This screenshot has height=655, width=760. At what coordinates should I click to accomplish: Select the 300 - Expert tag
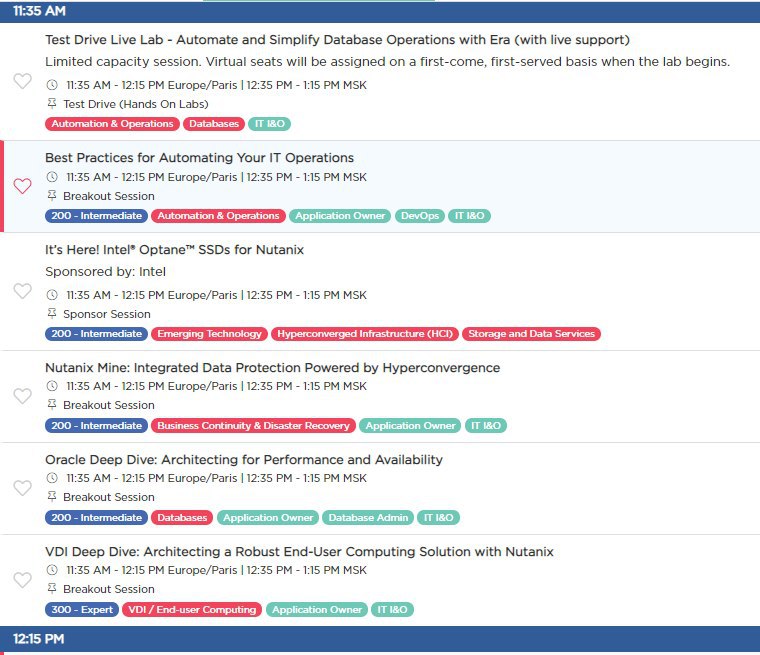(82, 609)
